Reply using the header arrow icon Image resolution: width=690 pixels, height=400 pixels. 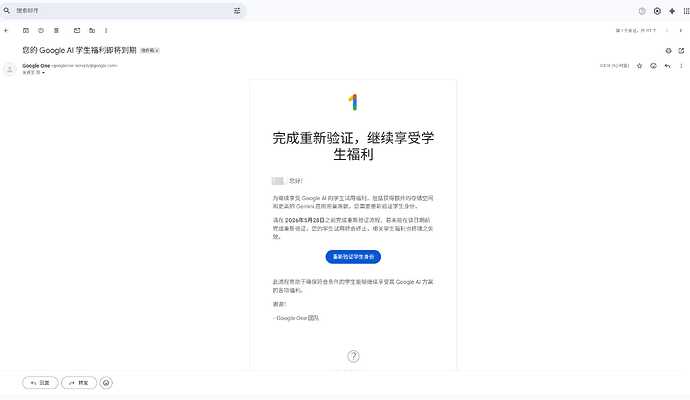tap(668, 66)
